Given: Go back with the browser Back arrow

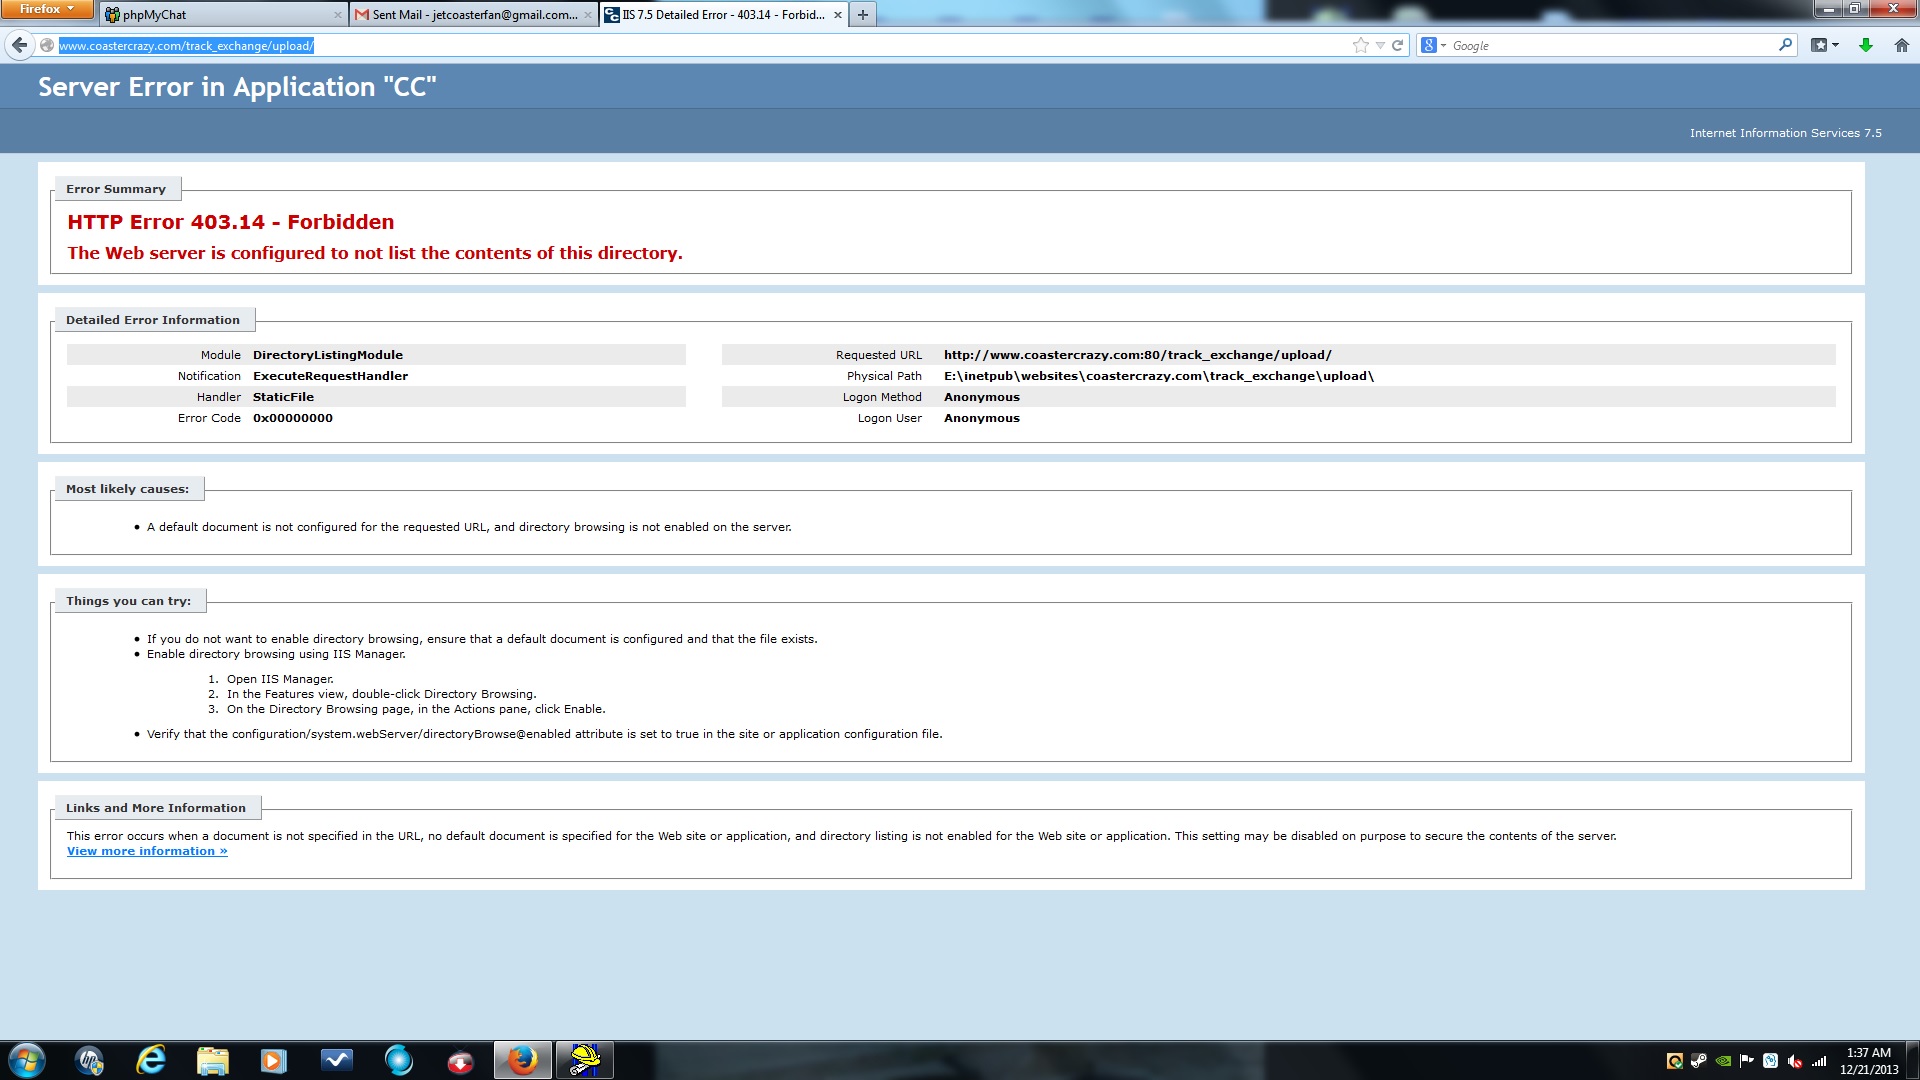Looking at the screenshot, I should 19,45.
